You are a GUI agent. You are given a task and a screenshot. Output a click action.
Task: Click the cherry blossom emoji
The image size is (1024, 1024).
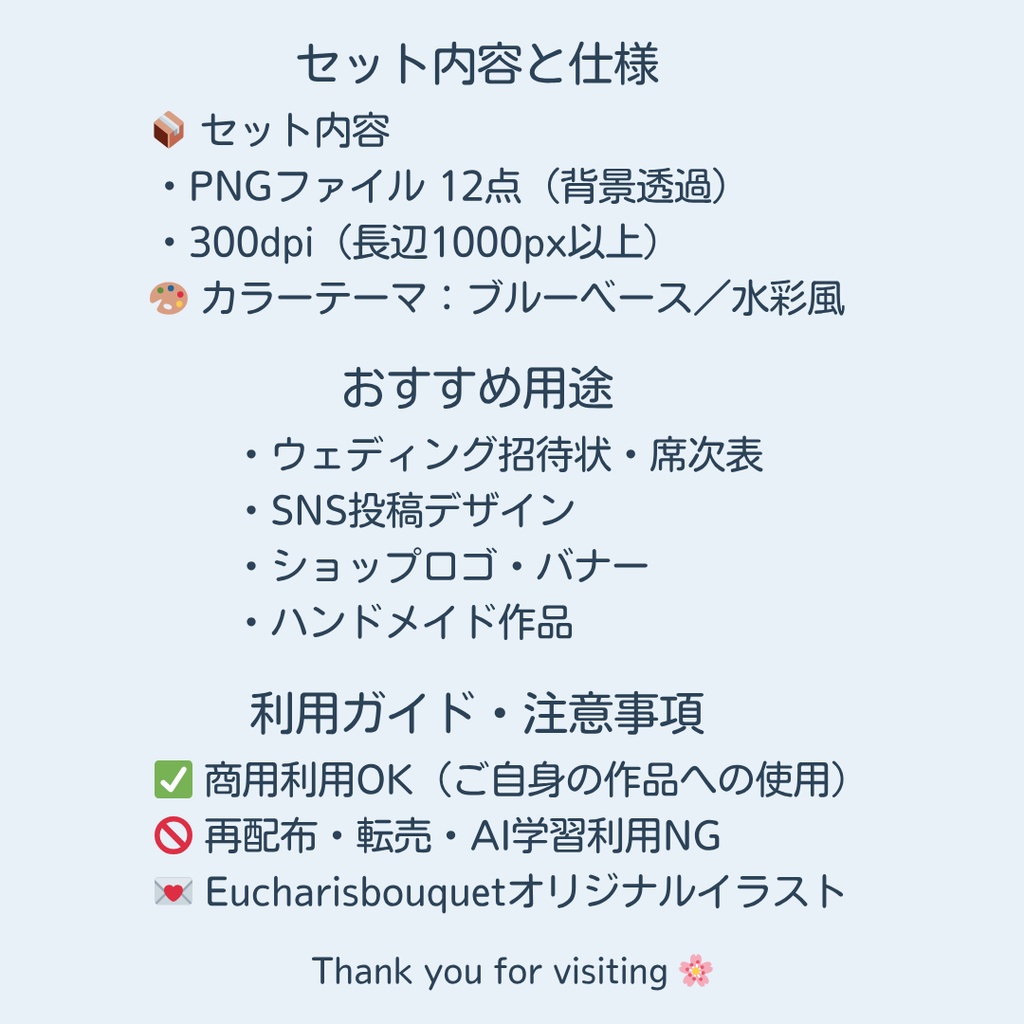695,971
